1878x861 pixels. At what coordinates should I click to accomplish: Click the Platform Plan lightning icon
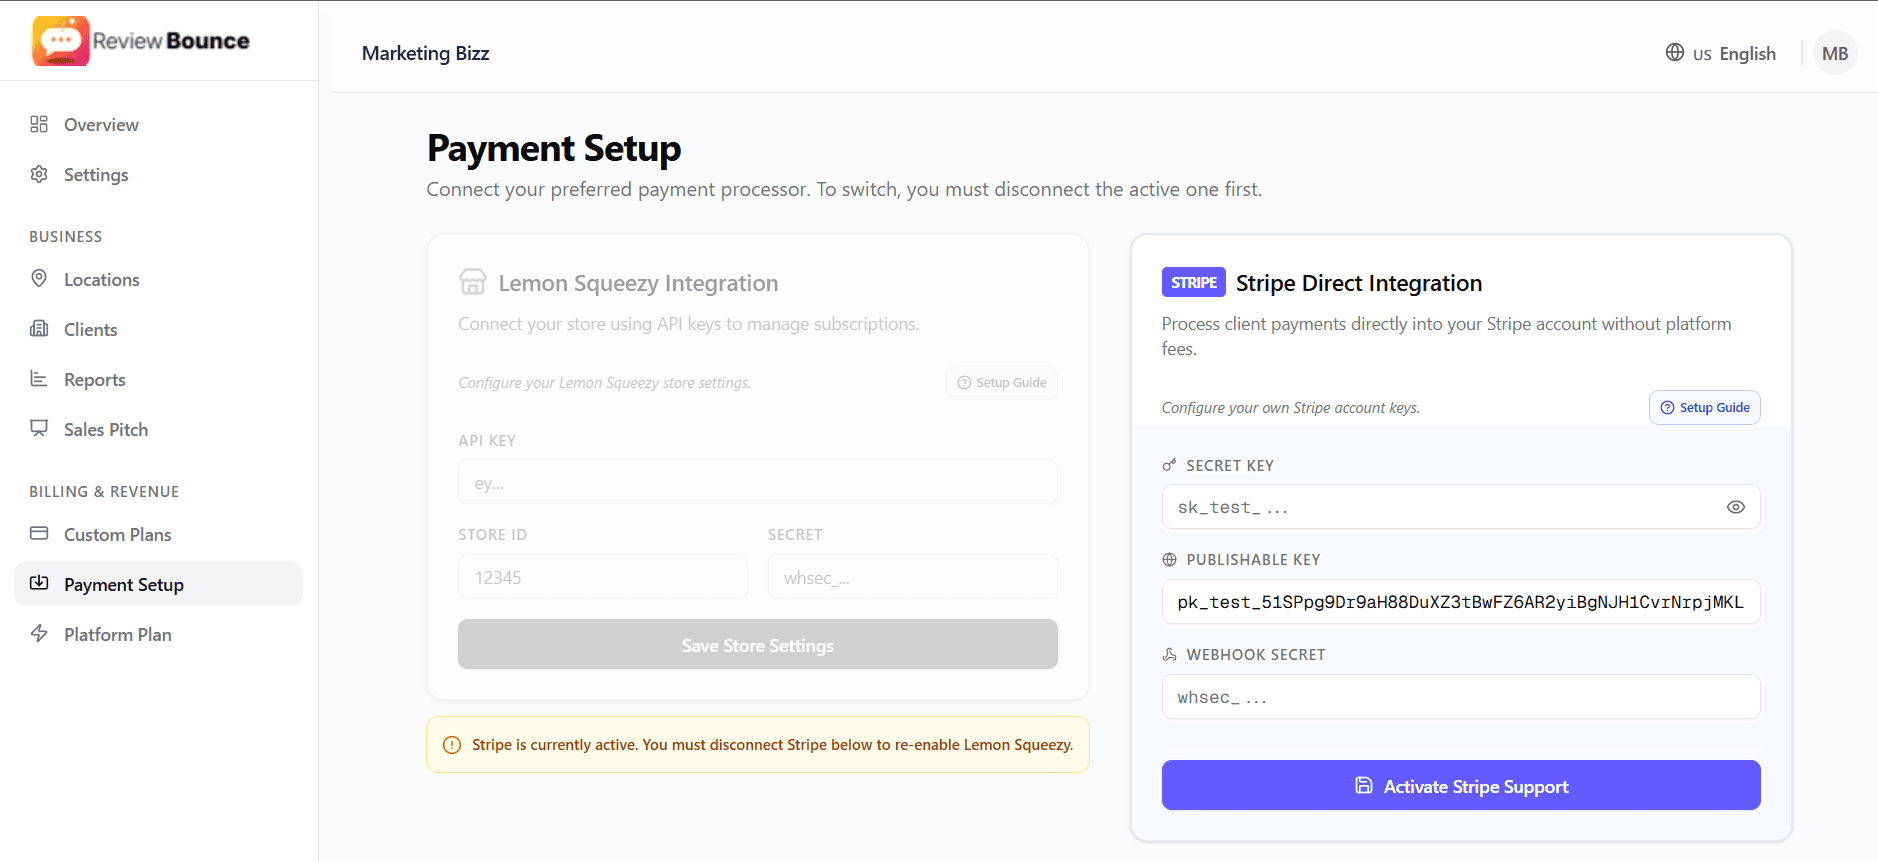coord(39,633)
